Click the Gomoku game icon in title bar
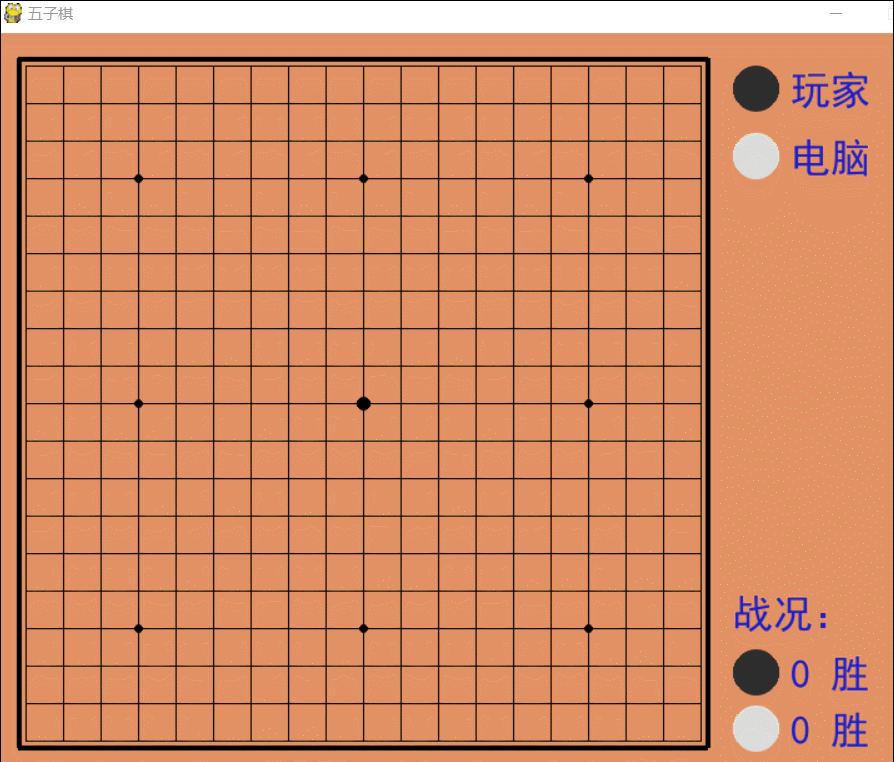The image size is (894, 762). tap(13, 14)
